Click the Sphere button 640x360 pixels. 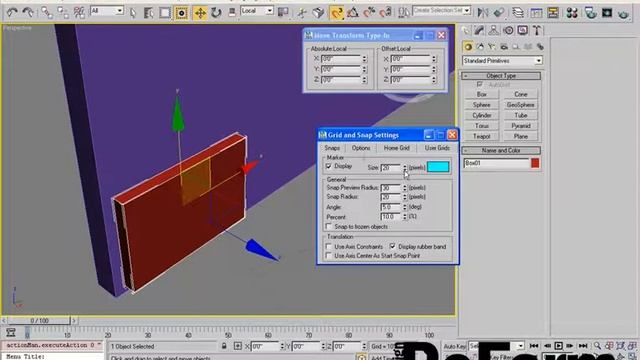(x=482, y=105)
